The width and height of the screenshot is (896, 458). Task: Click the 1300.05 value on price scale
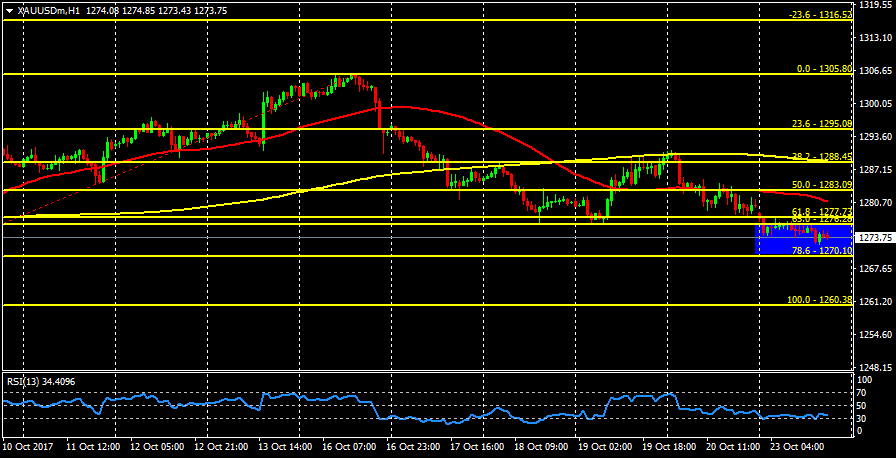(876, 104)
